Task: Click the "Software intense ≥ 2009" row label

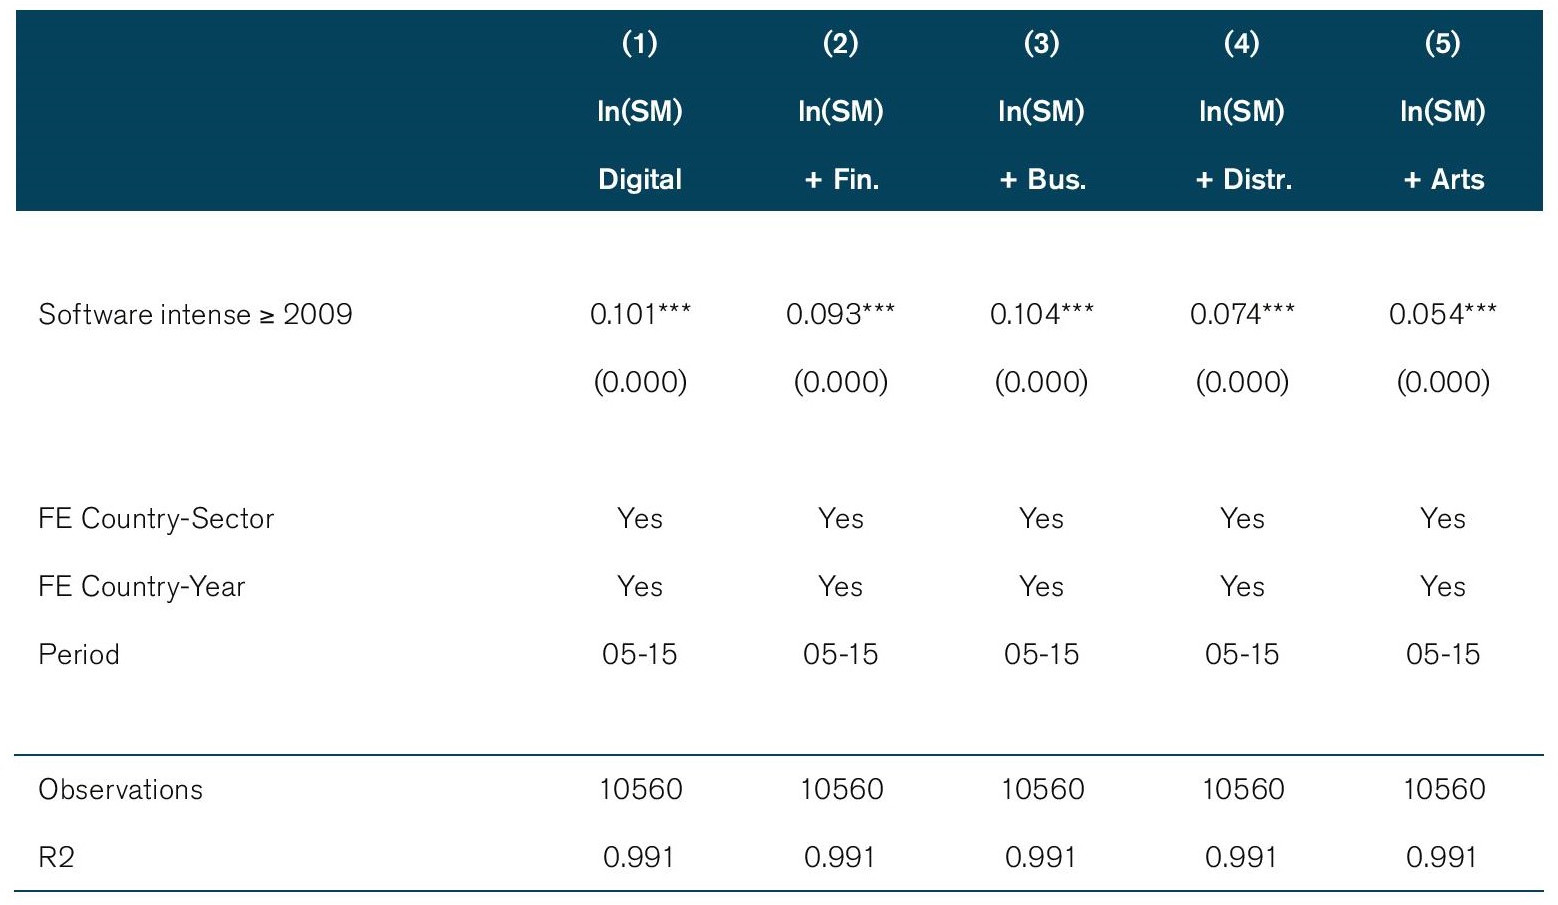Action: point(195,315)
